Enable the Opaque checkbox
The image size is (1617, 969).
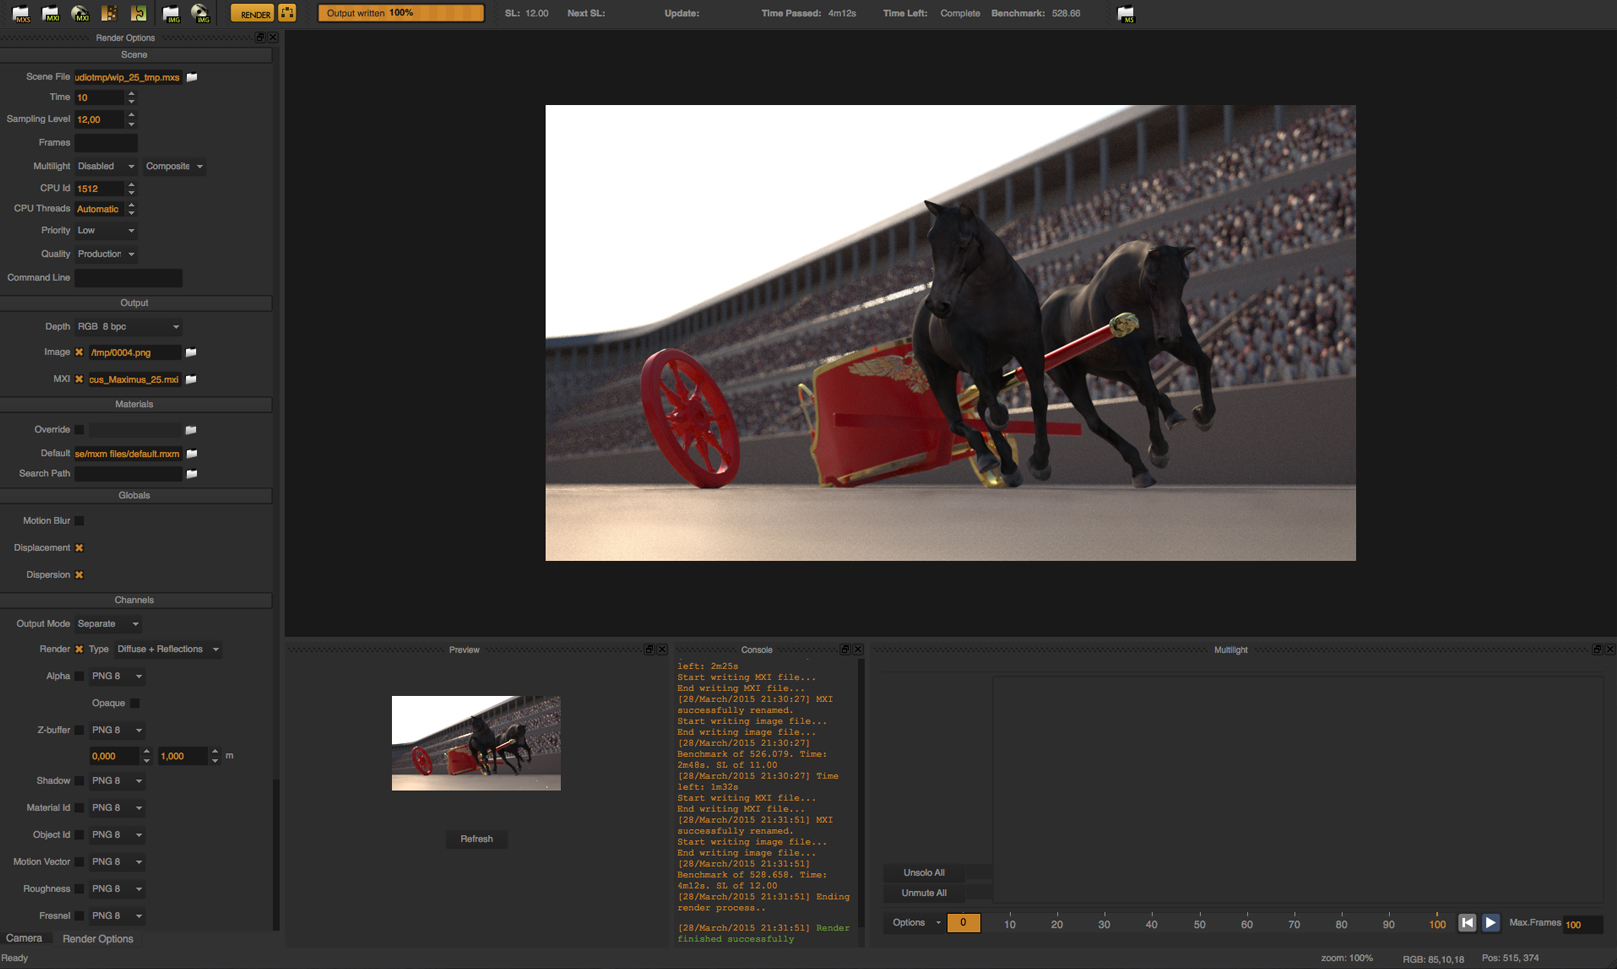pos(135,703)
